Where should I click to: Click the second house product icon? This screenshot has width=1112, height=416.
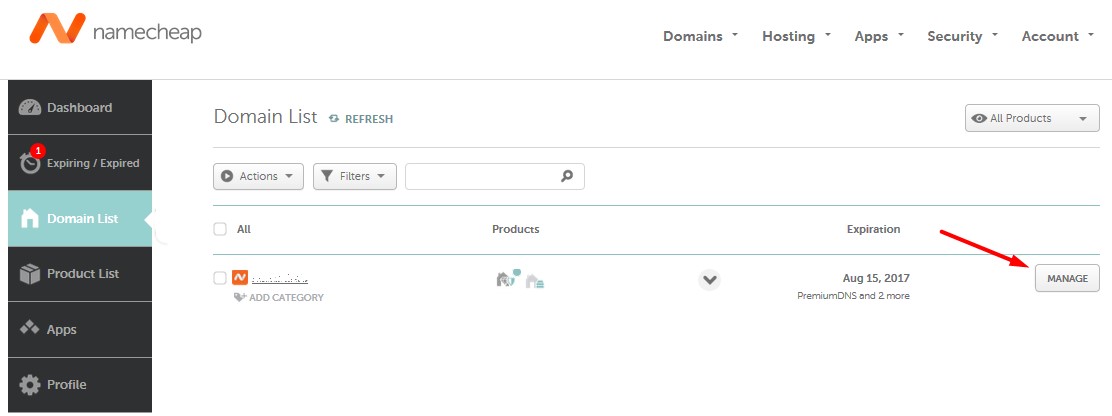[534, 281]
